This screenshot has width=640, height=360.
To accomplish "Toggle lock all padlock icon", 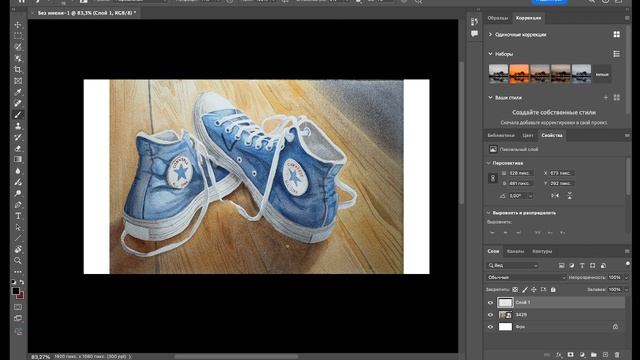I will [x=553, y=289].
